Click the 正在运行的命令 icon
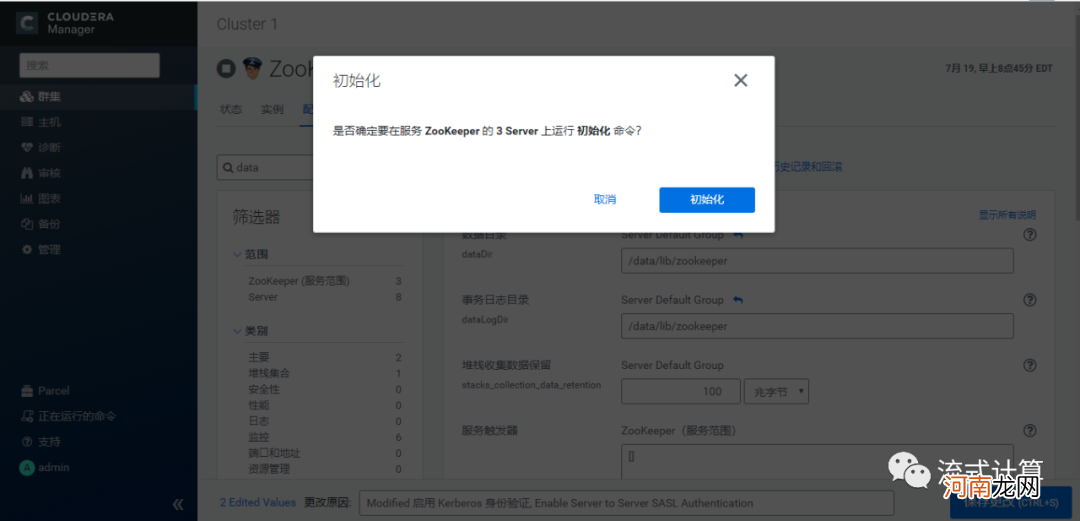This screenshot has height=521, width=1080. click(x=27, y=416)
